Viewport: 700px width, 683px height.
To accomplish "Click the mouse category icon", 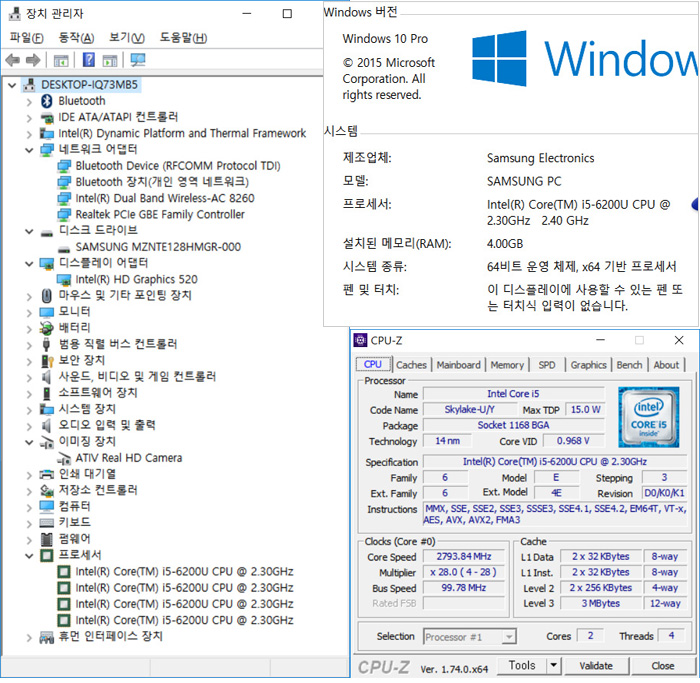I will tap(46, 296).
